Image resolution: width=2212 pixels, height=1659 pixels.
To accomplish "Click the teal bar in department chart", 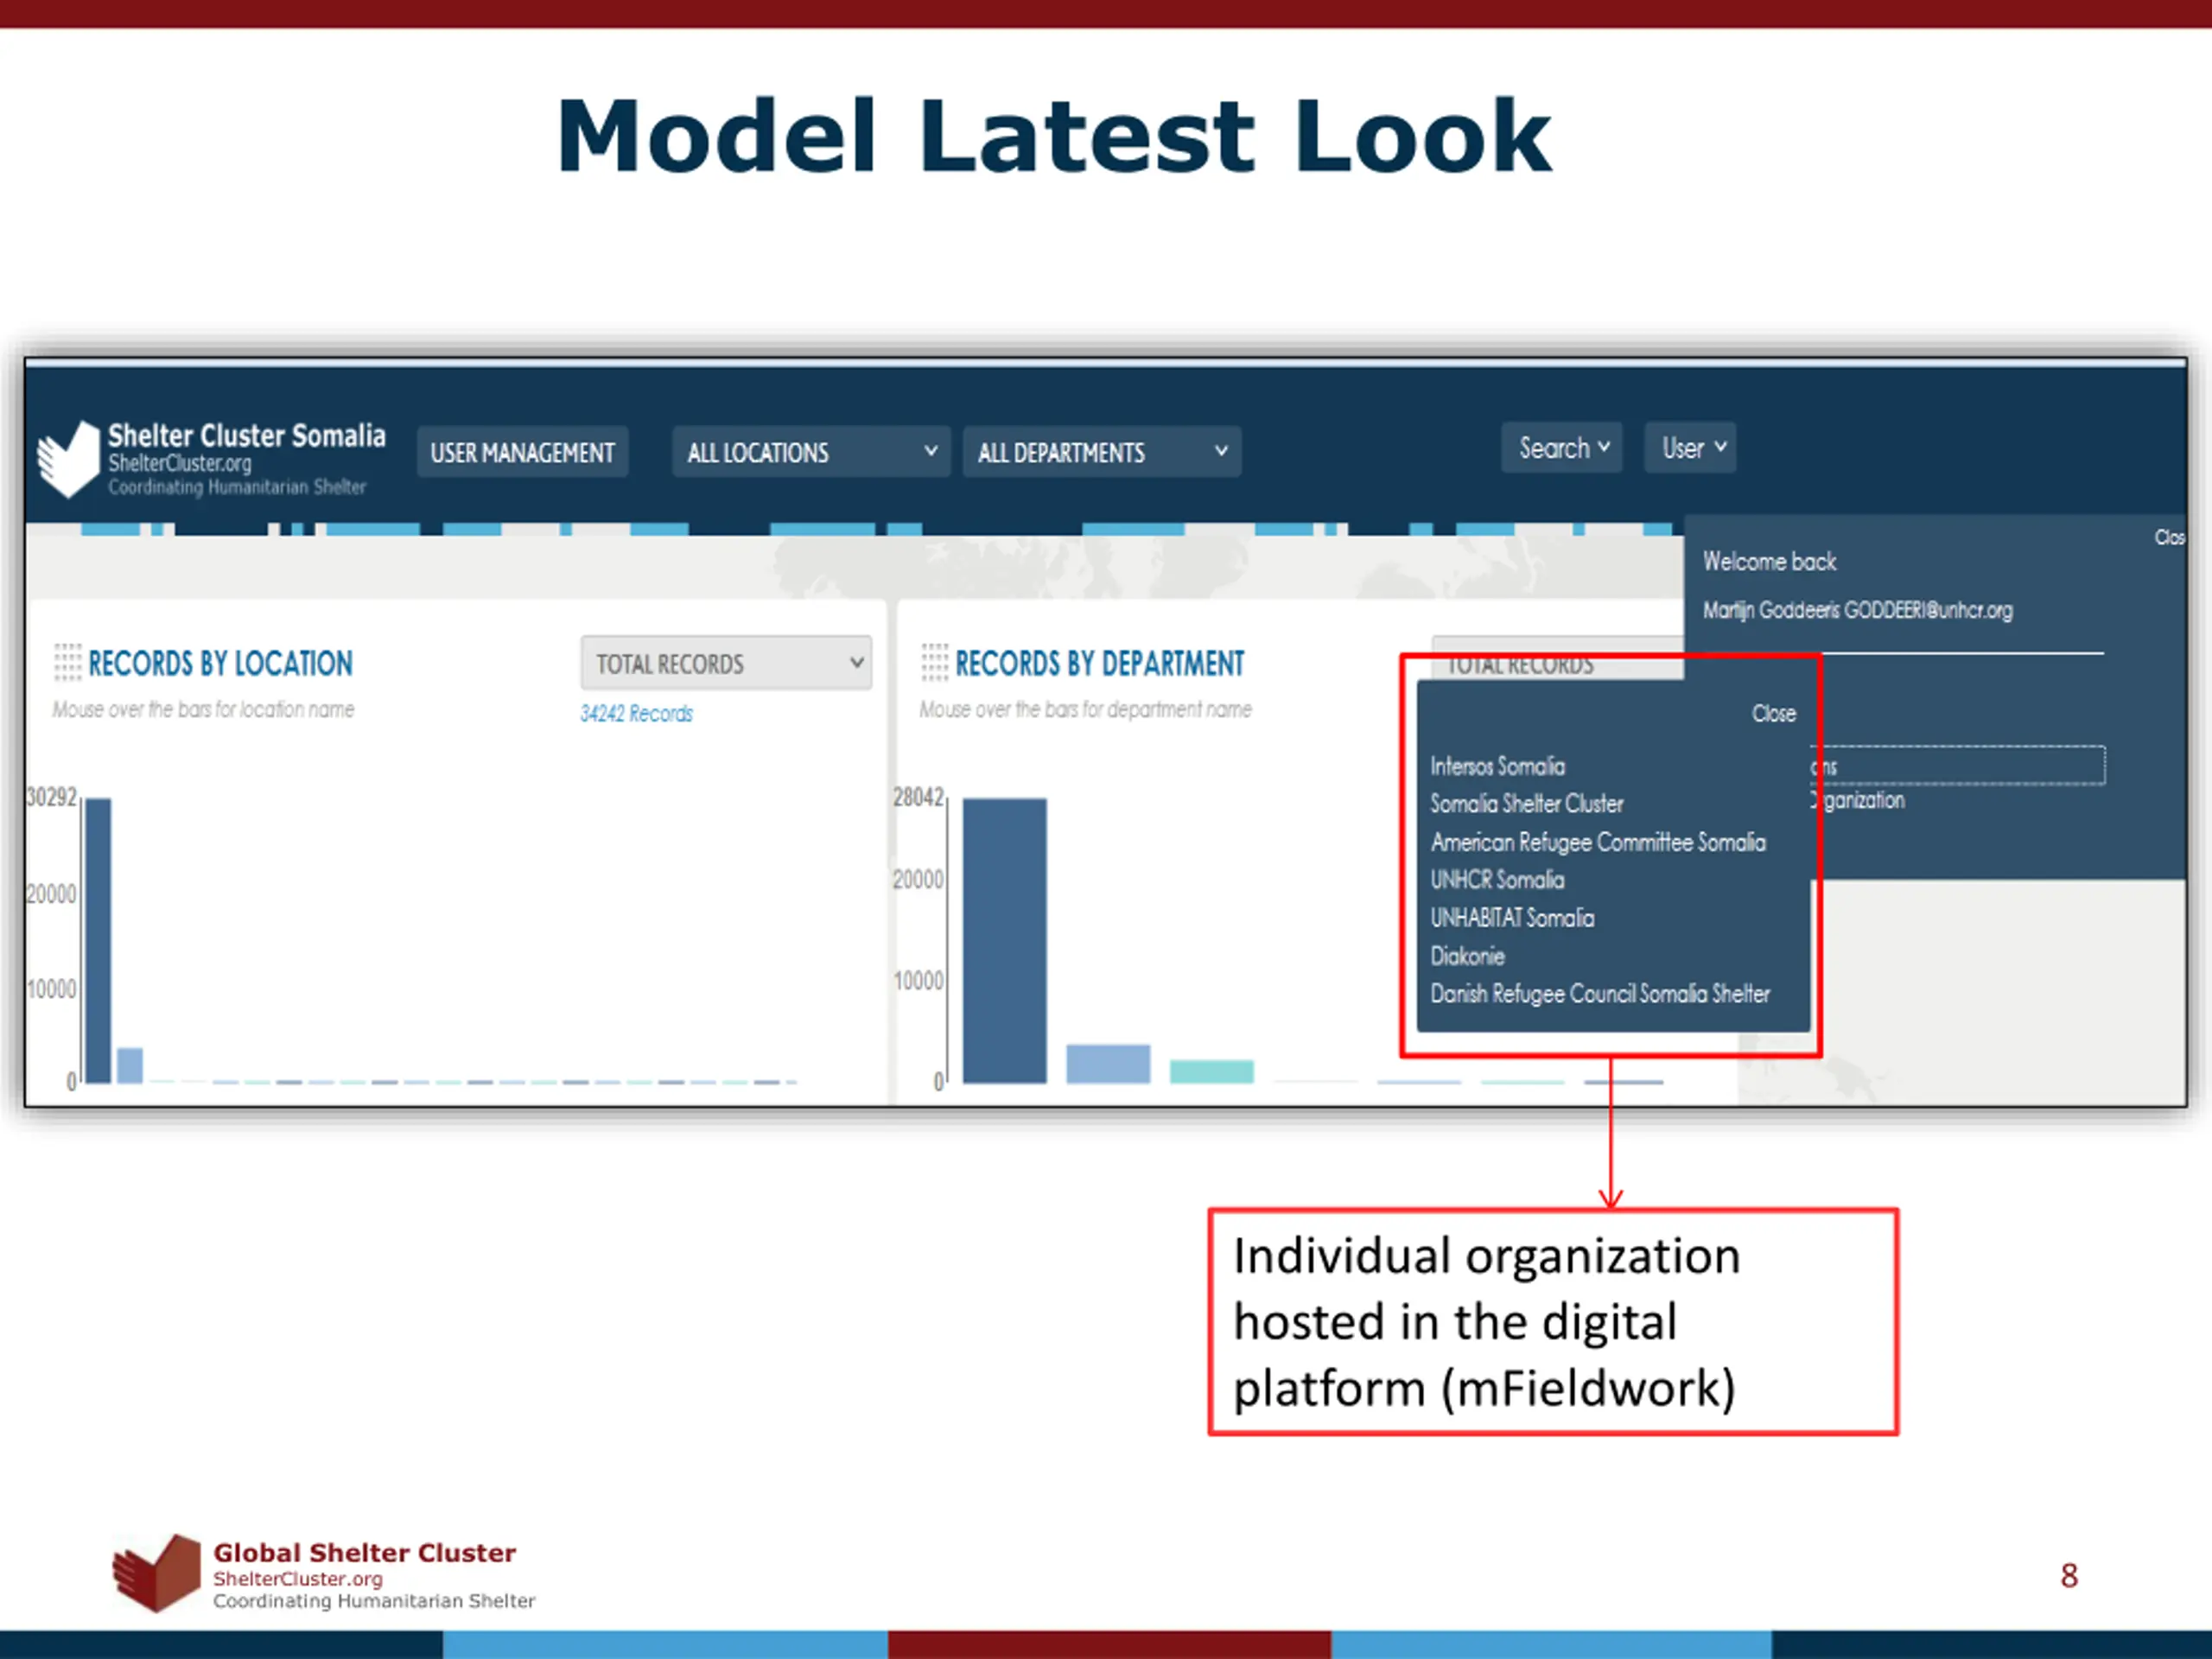I will (x=1211, y=1071).
